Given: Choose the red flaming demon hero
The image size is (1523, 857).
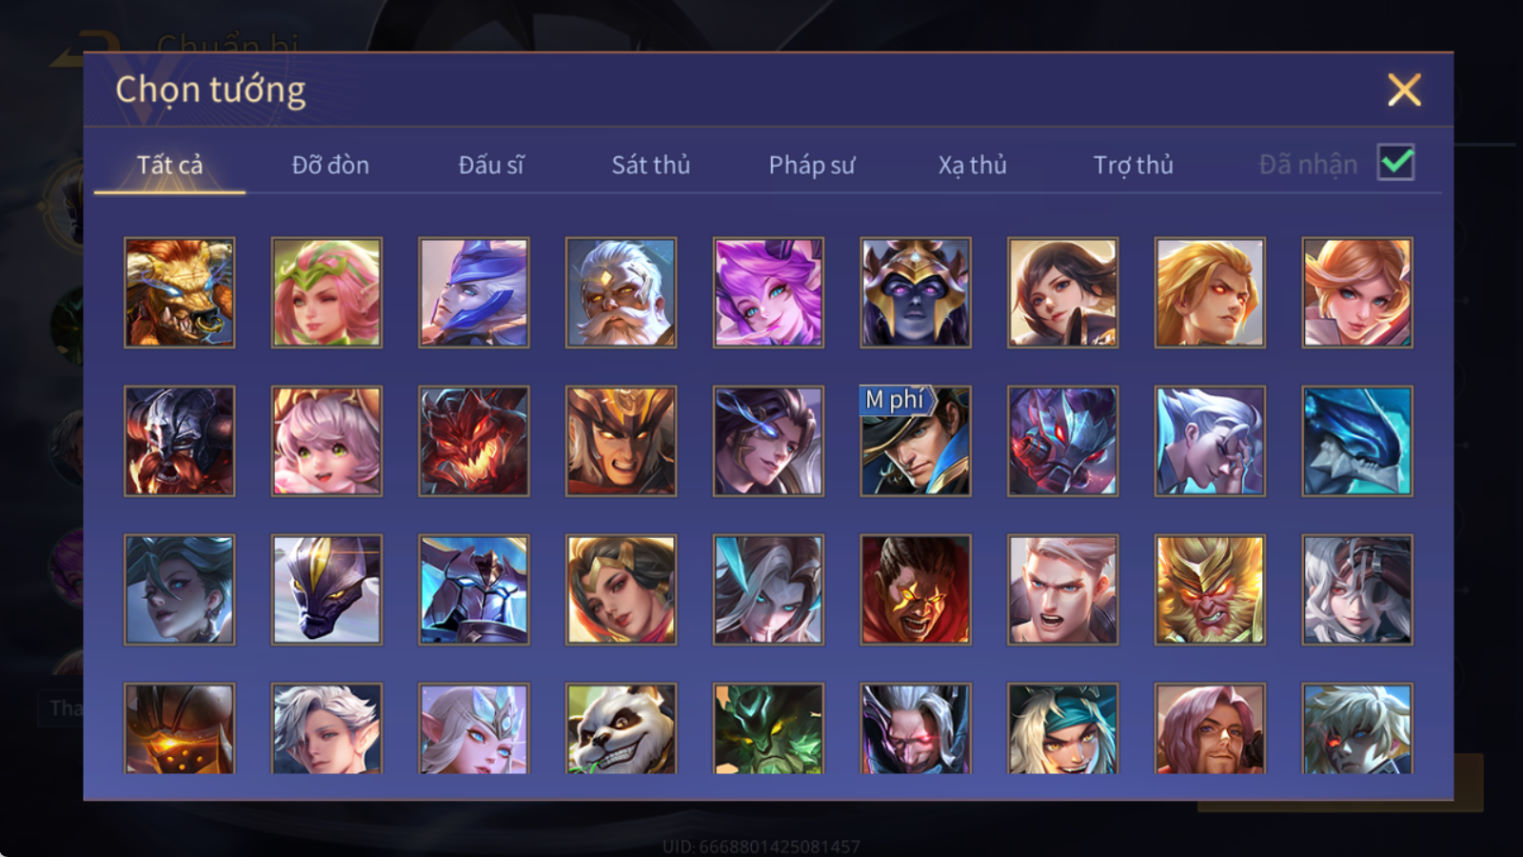Looking at the screenshot, I should pyautogui.click(x=474, y=441).
